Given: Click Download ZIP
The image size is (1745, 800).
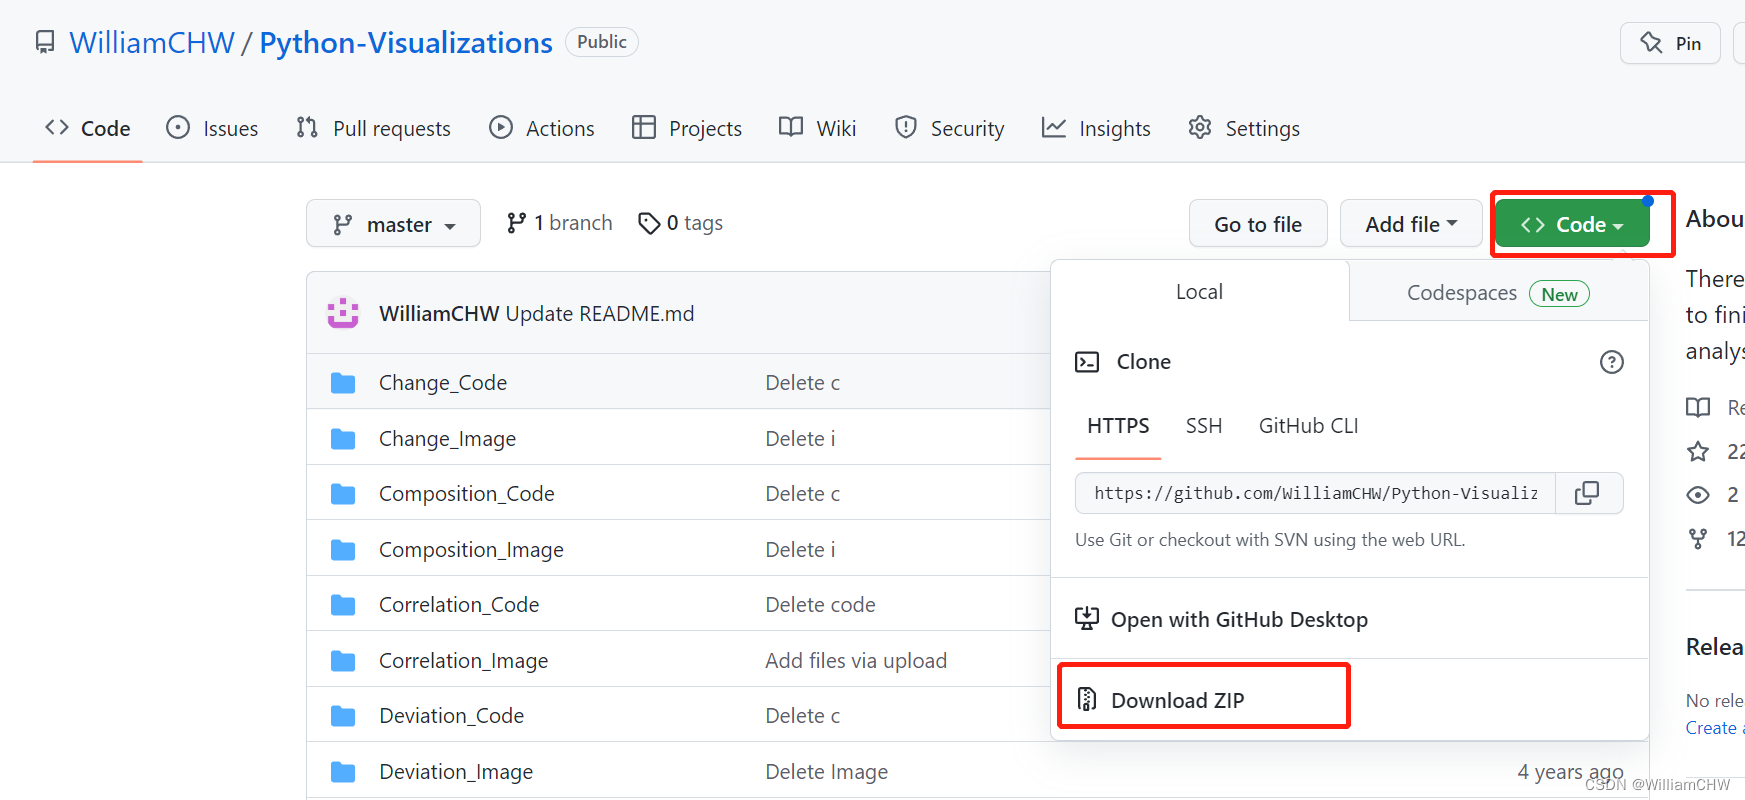Looking at the screenshot, I should (1177, 700).
